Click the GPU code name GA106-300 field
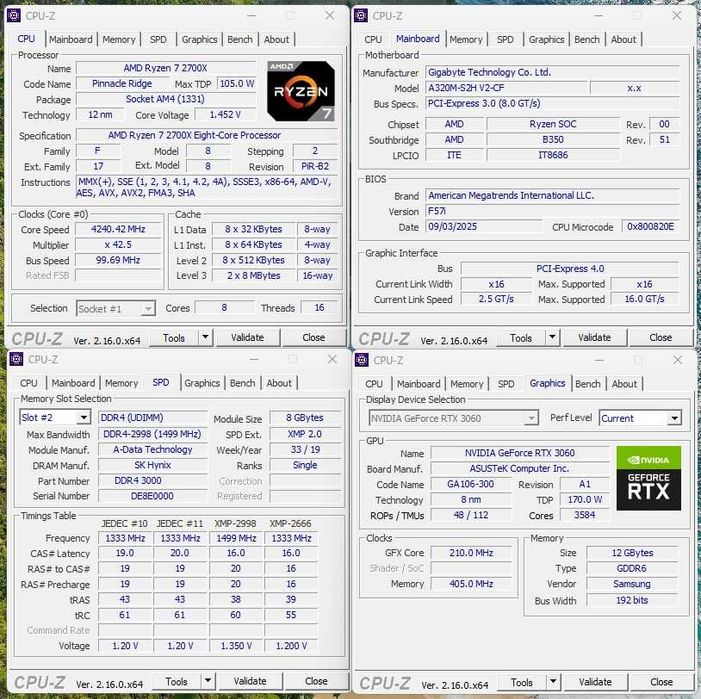Image resolution: width=701 pixels, height=699 pixels. point(470,484)
